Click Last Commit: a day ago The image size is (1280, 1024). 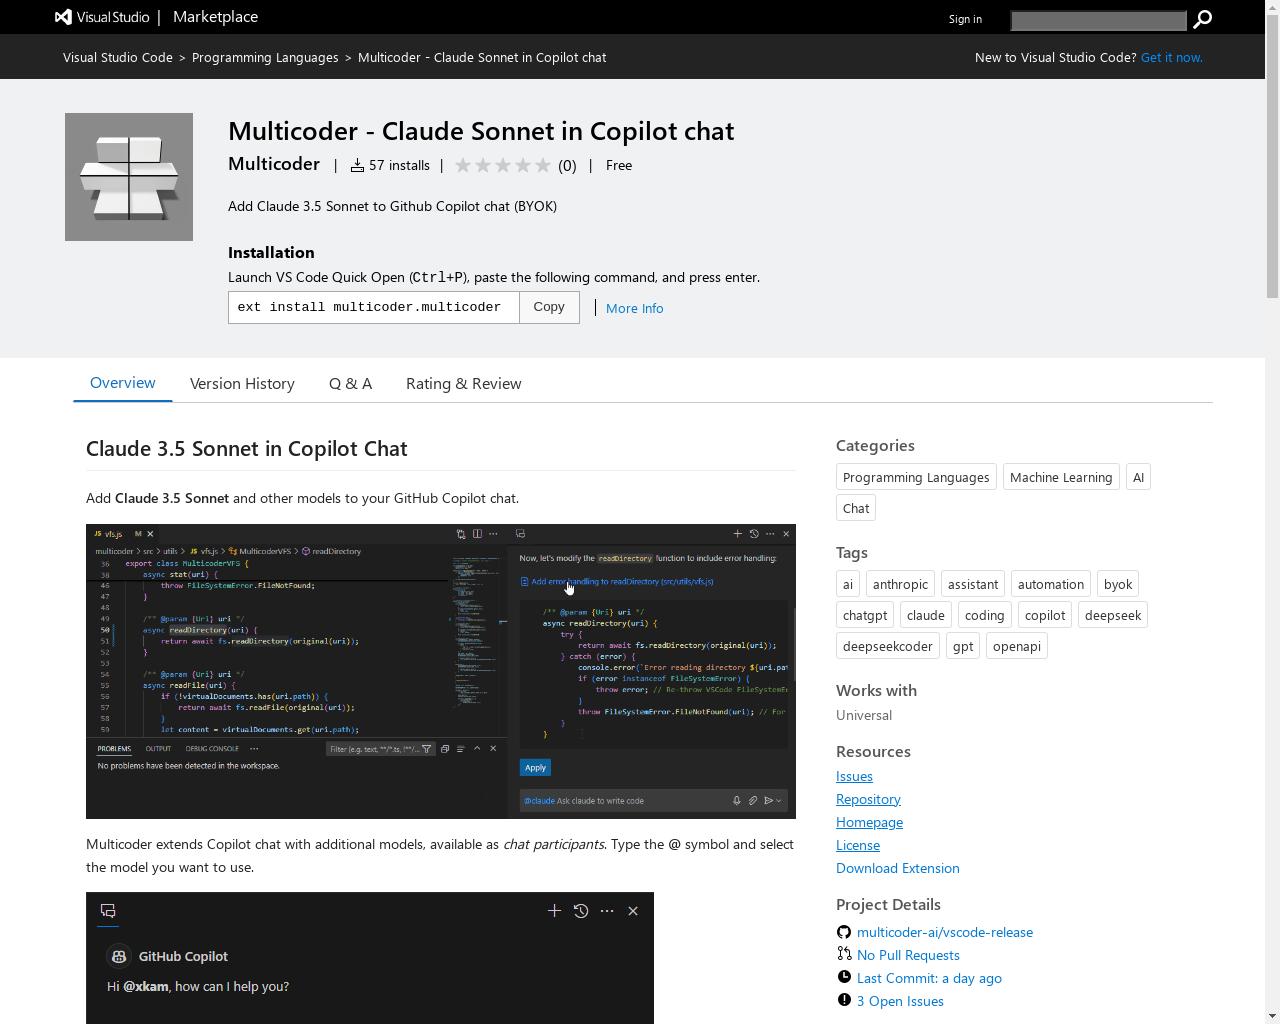pos(929,978)
